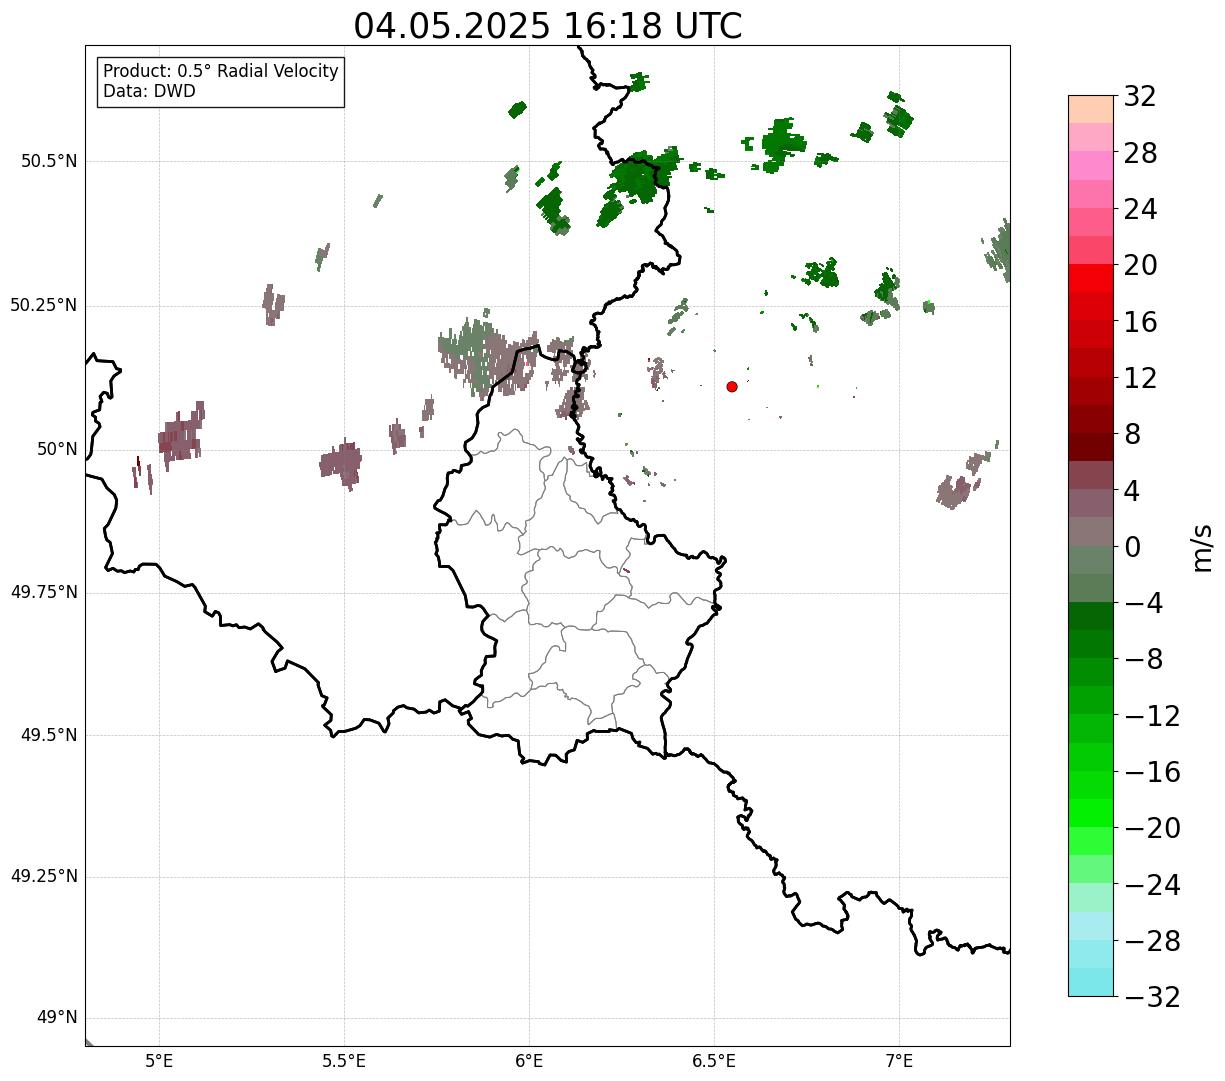
Task: Click the cyan bottom colorbar segment
Action: (1091, 982)
